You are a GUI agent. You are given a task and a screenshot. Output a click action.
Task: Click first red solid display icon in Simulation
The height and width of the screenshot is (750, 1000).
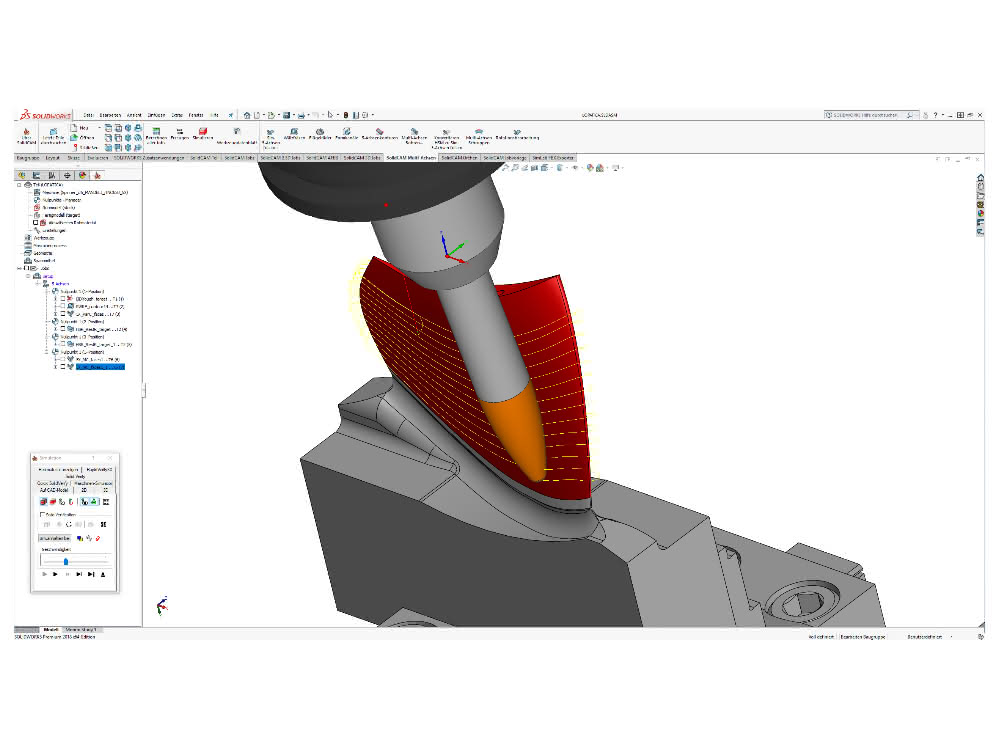43,502
